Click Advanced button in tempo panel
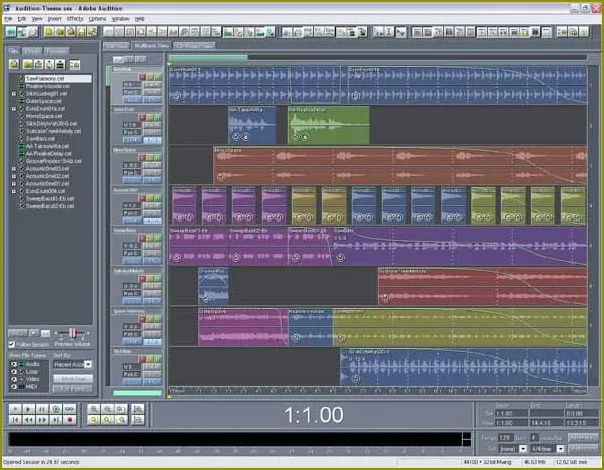This screenshot has width=604, height=470. pyautogui.click(x=582, y=438)
